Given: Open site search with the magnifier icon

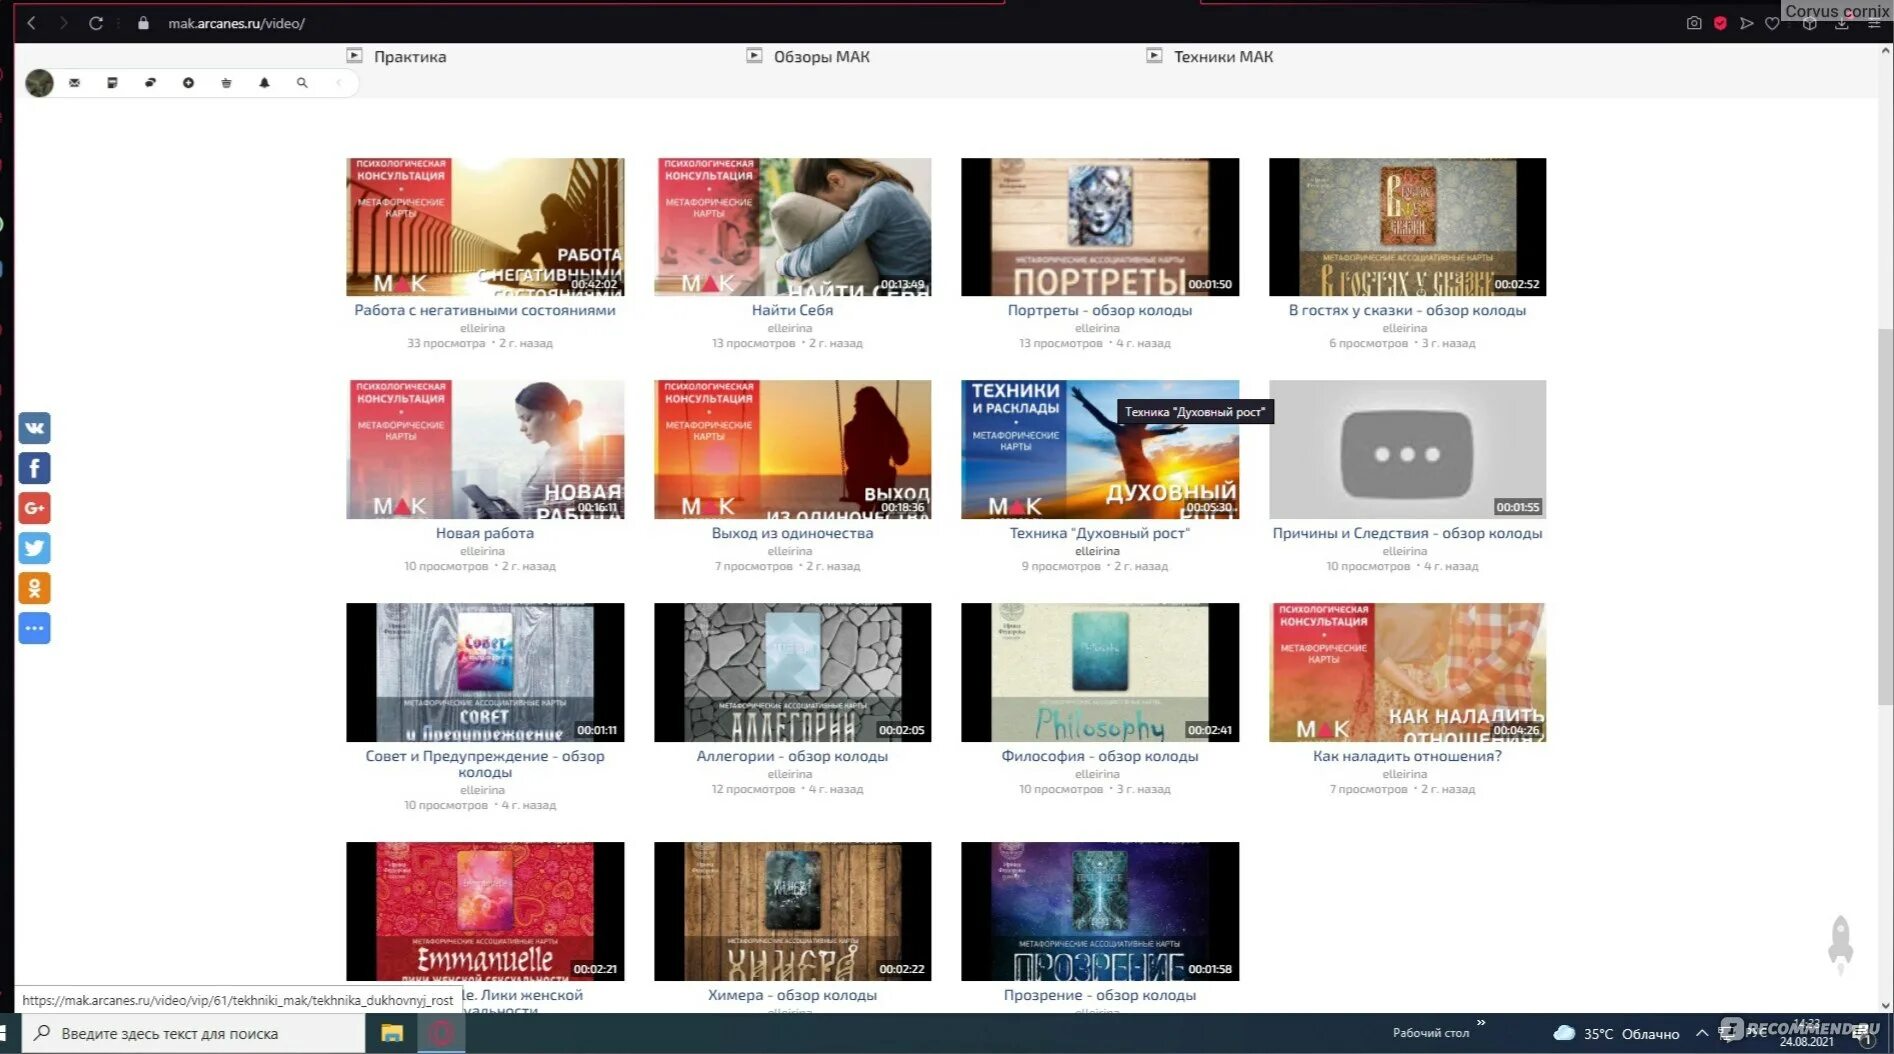Looking at the screenshot, I should click(x=302, y=83).
